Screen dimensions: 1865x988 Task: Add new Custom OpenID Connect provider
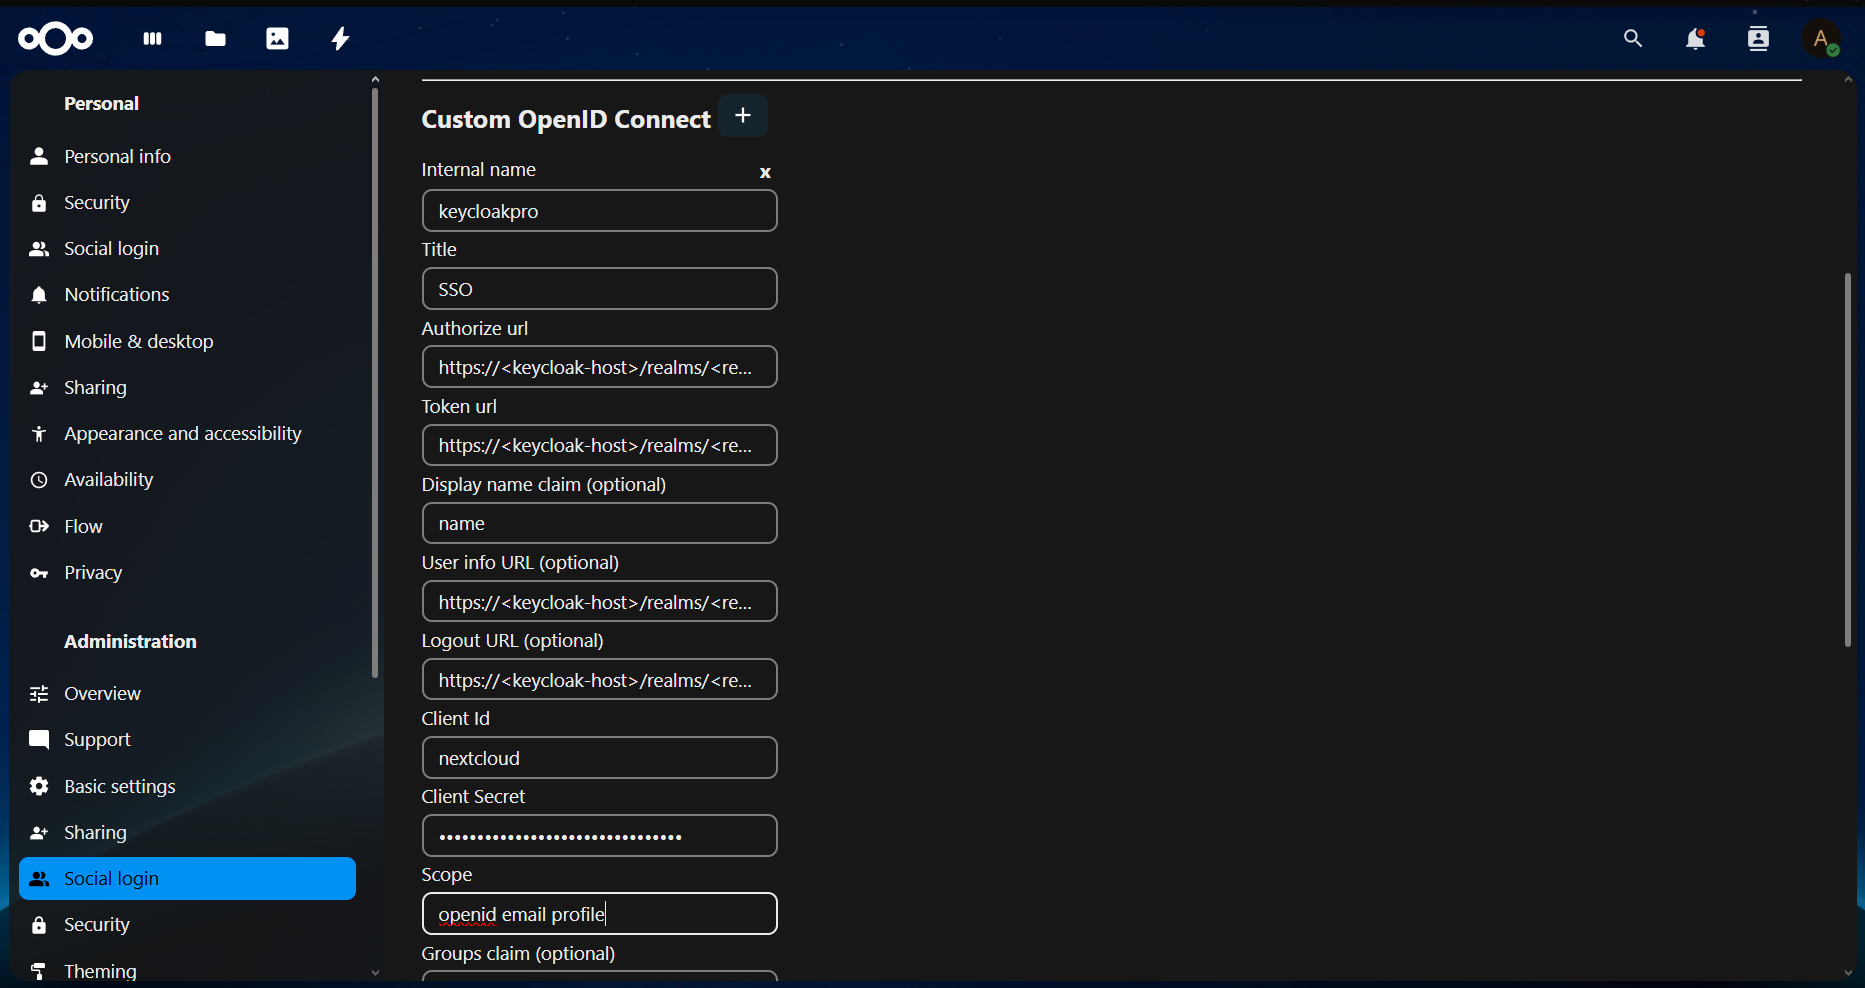743,116
